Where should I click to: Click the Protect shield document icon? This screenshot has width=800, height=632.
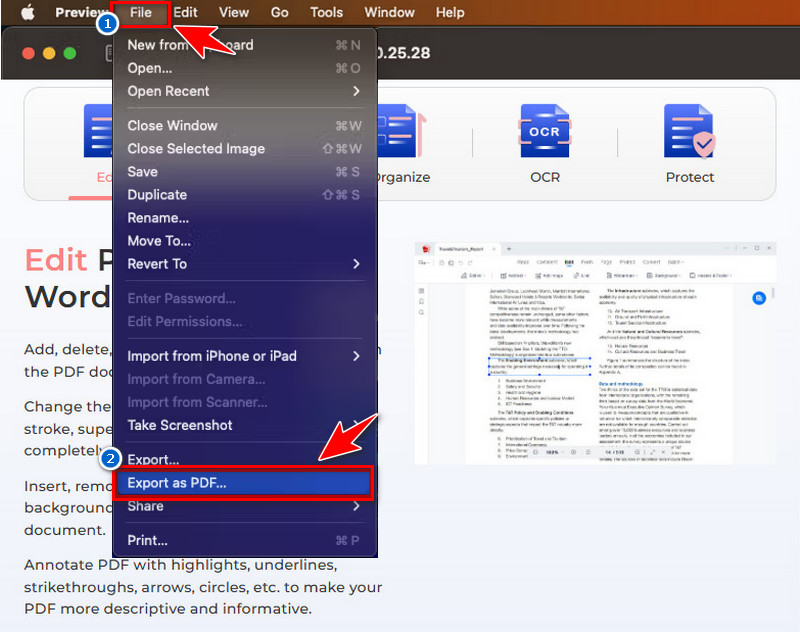(x=689, y=131)
